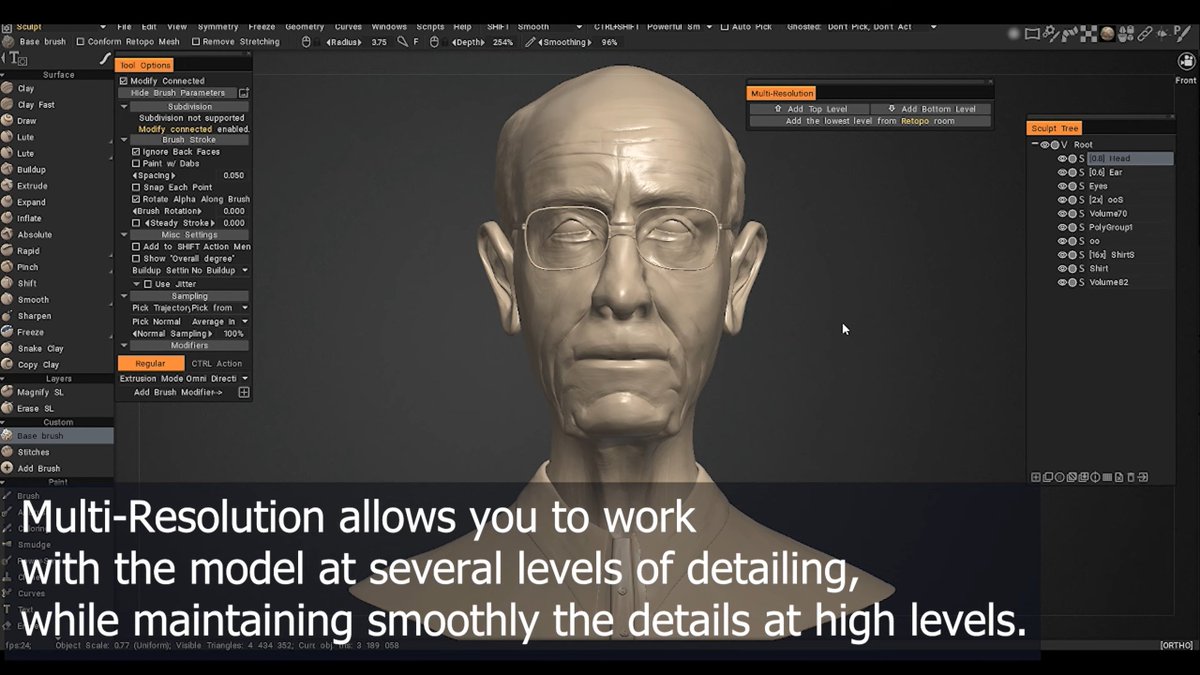Image resolution: width=1200 pixels, height=675 pixels.
Task: Collapse Root node in Sculpt Tree
Action: [x=1035, y=145]
